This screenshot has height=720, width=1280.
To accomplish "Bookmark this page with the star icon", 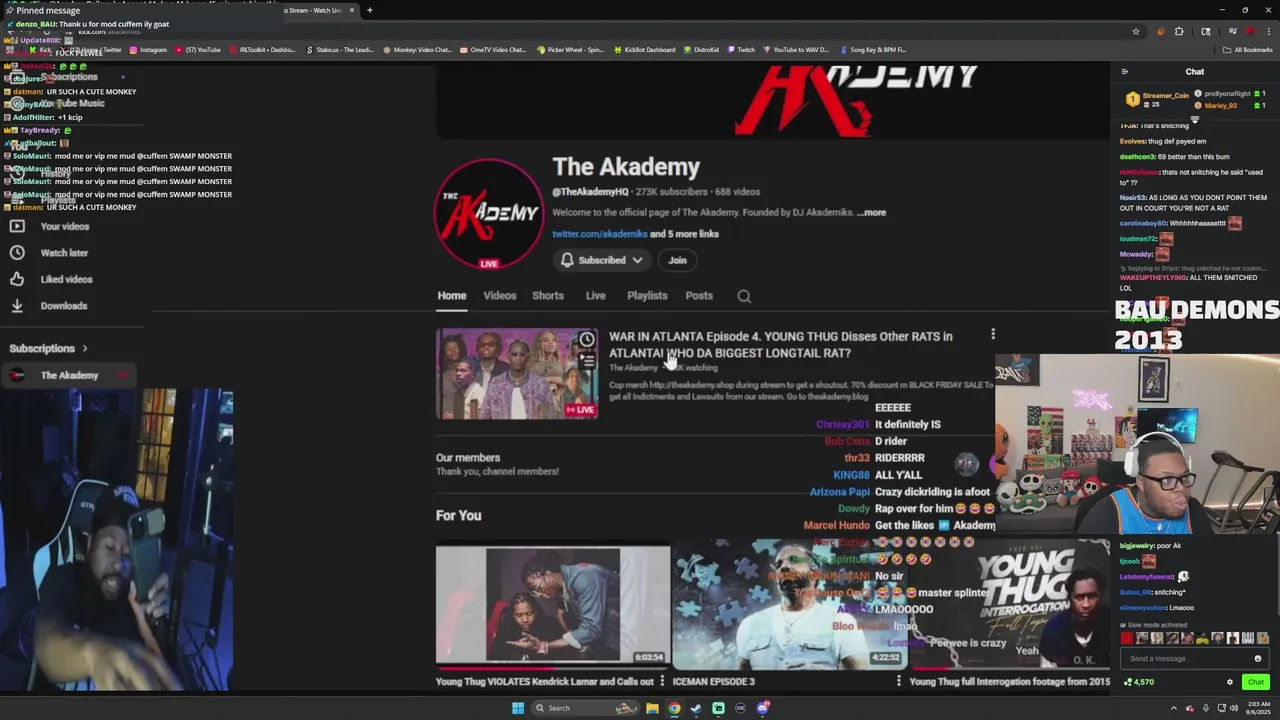I will (1136, 32).
